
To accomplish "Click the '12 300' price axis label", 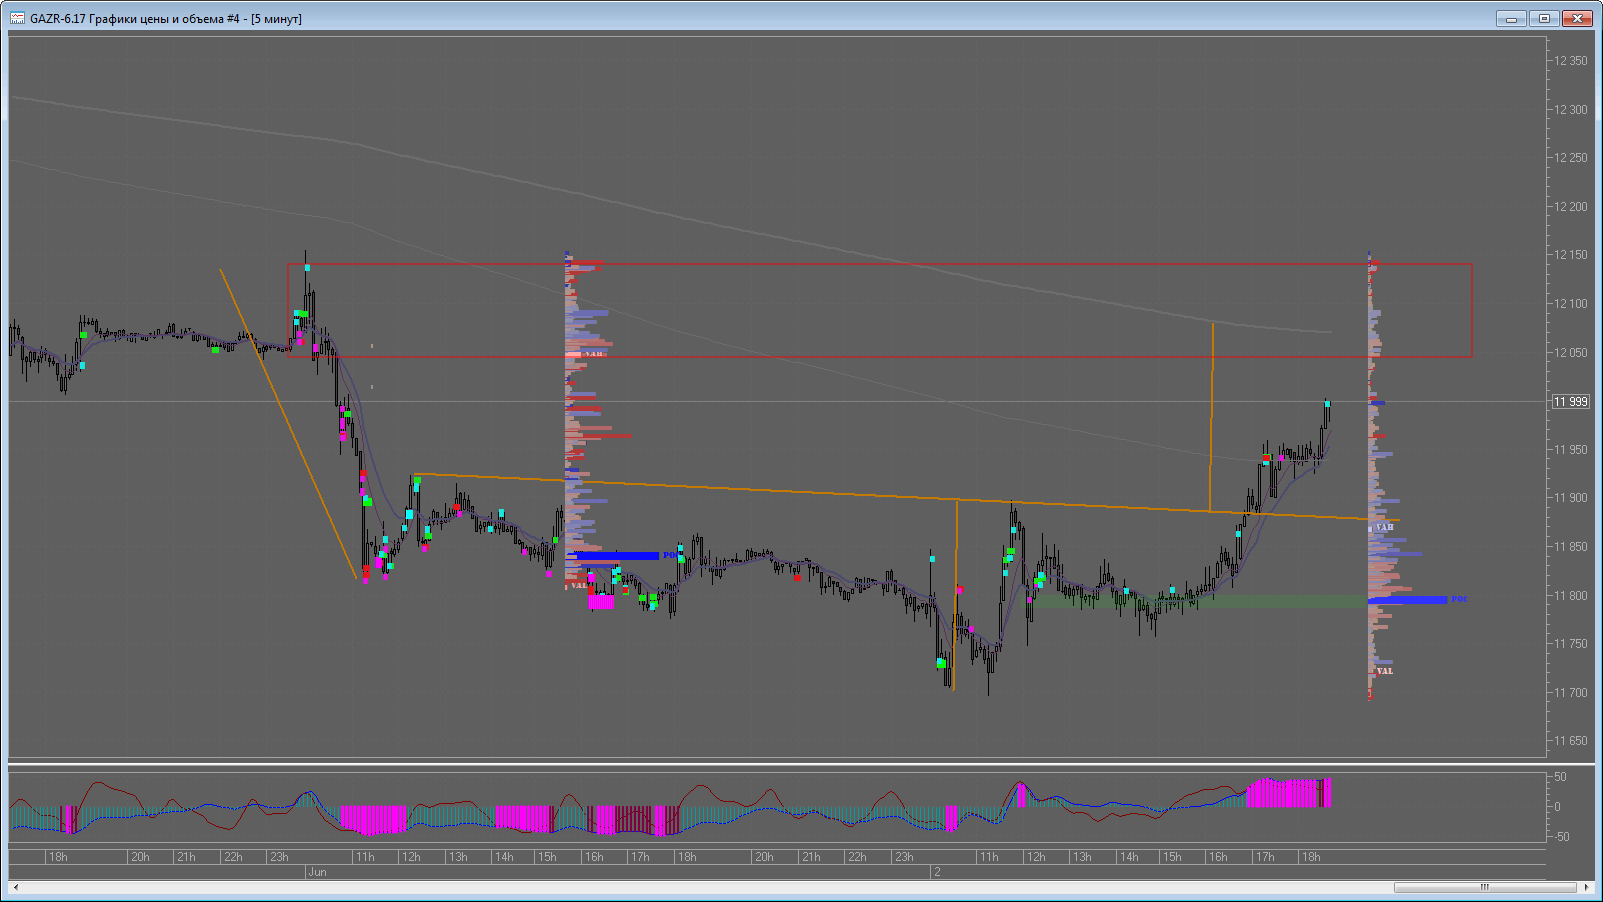I will click(1570, 110).
